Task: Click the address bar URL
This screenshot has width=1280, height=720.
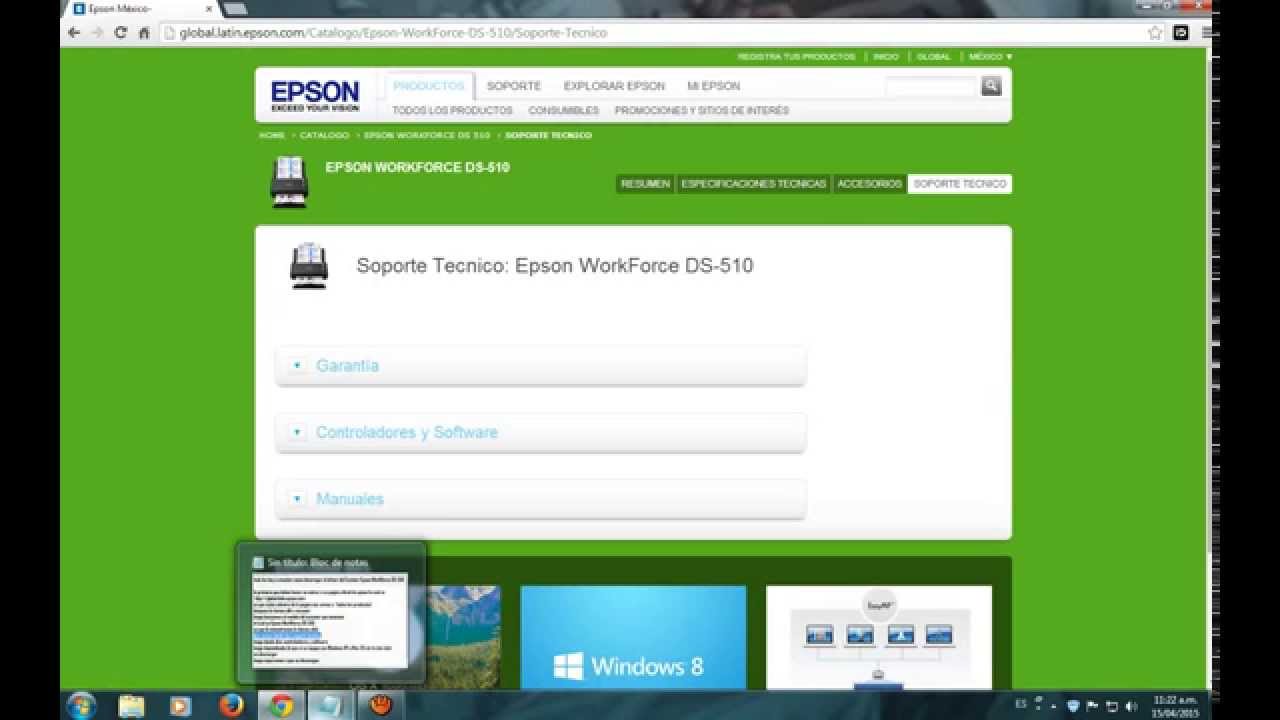Action: pos(393,33)
